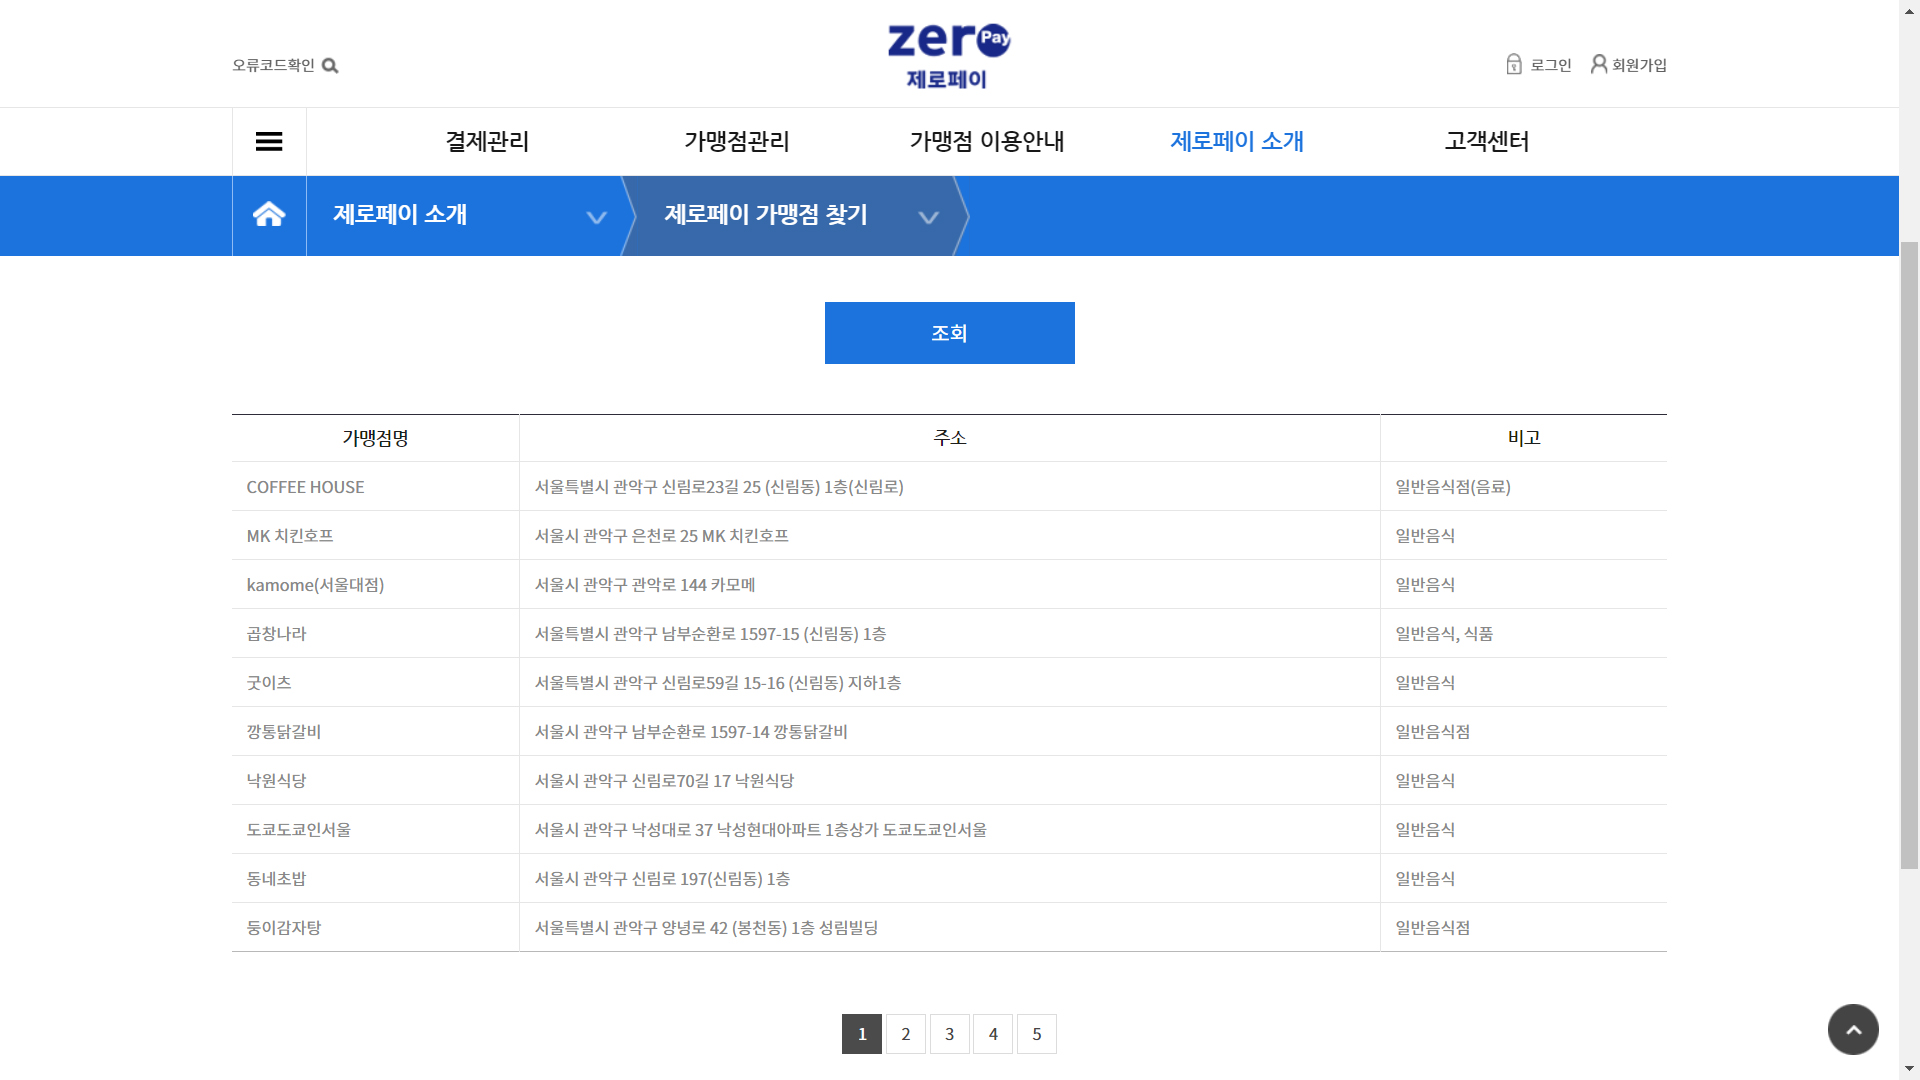
Task: Click the login lock icon
Action: [1513, 65]
